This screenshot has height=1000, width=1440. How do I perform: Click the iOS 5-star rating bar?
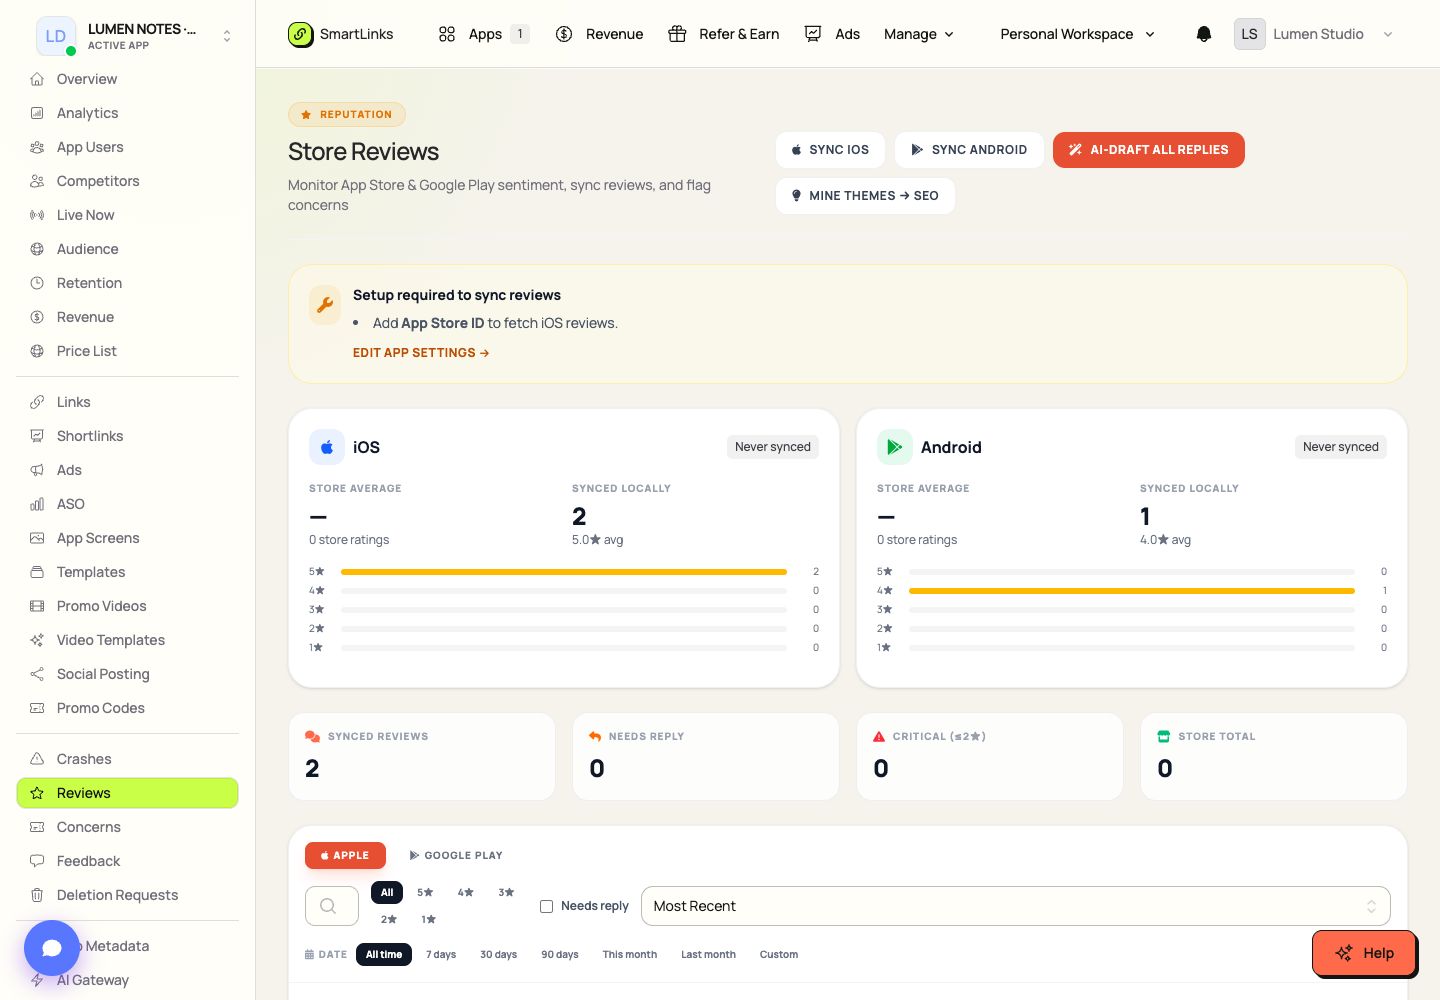click(x=564, y=572)
